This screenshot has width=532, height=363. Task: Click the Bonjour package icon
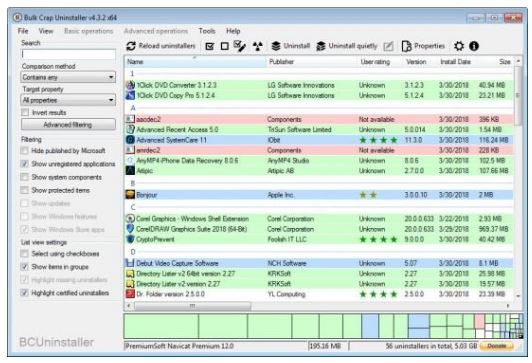130,195
